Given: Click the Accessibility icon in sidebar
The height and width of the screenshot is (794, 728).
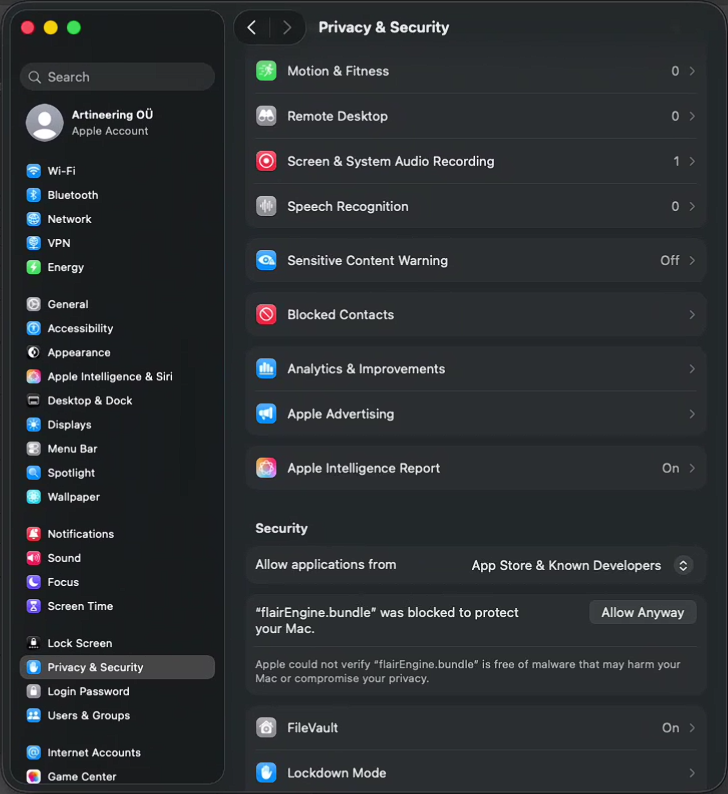Looking at the screenshot, I should coord(33,329).
